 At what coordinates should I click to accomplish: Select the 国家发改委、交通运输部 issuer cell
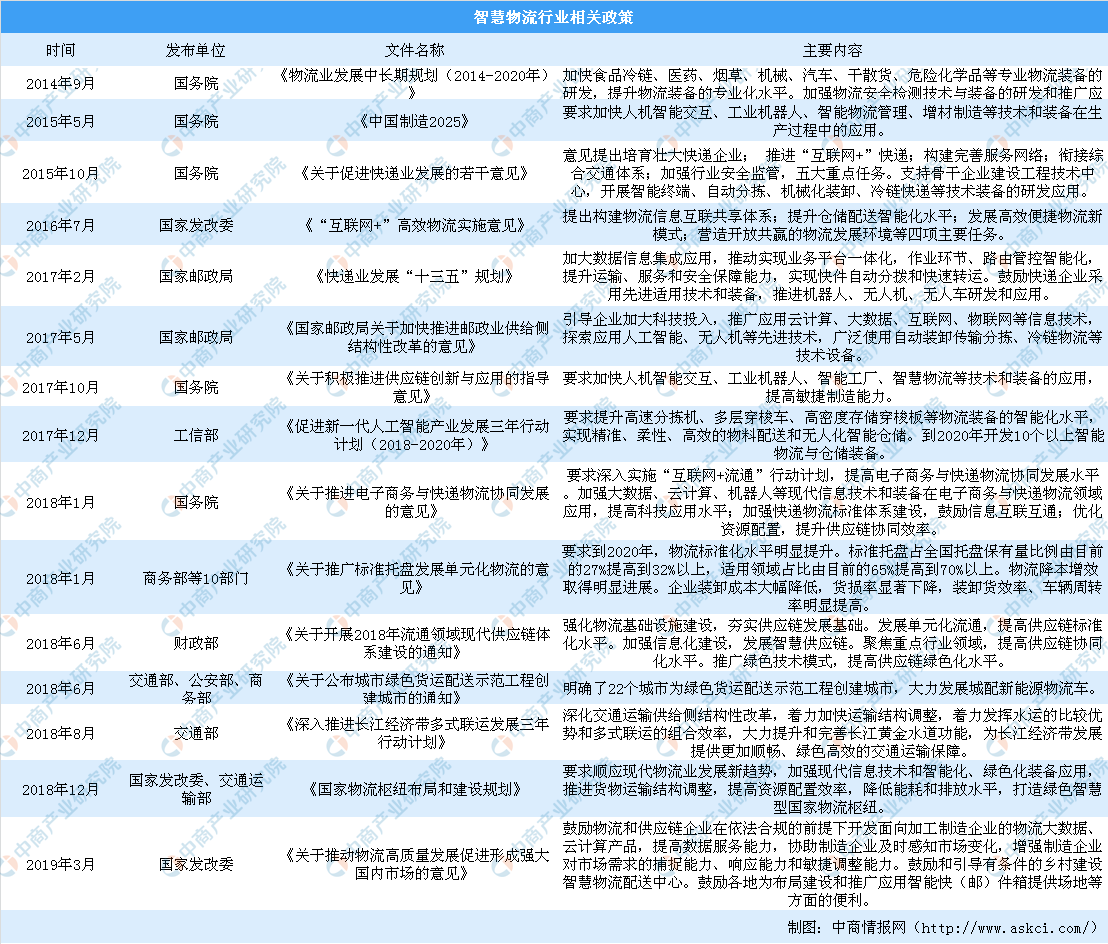coord(196,789)
